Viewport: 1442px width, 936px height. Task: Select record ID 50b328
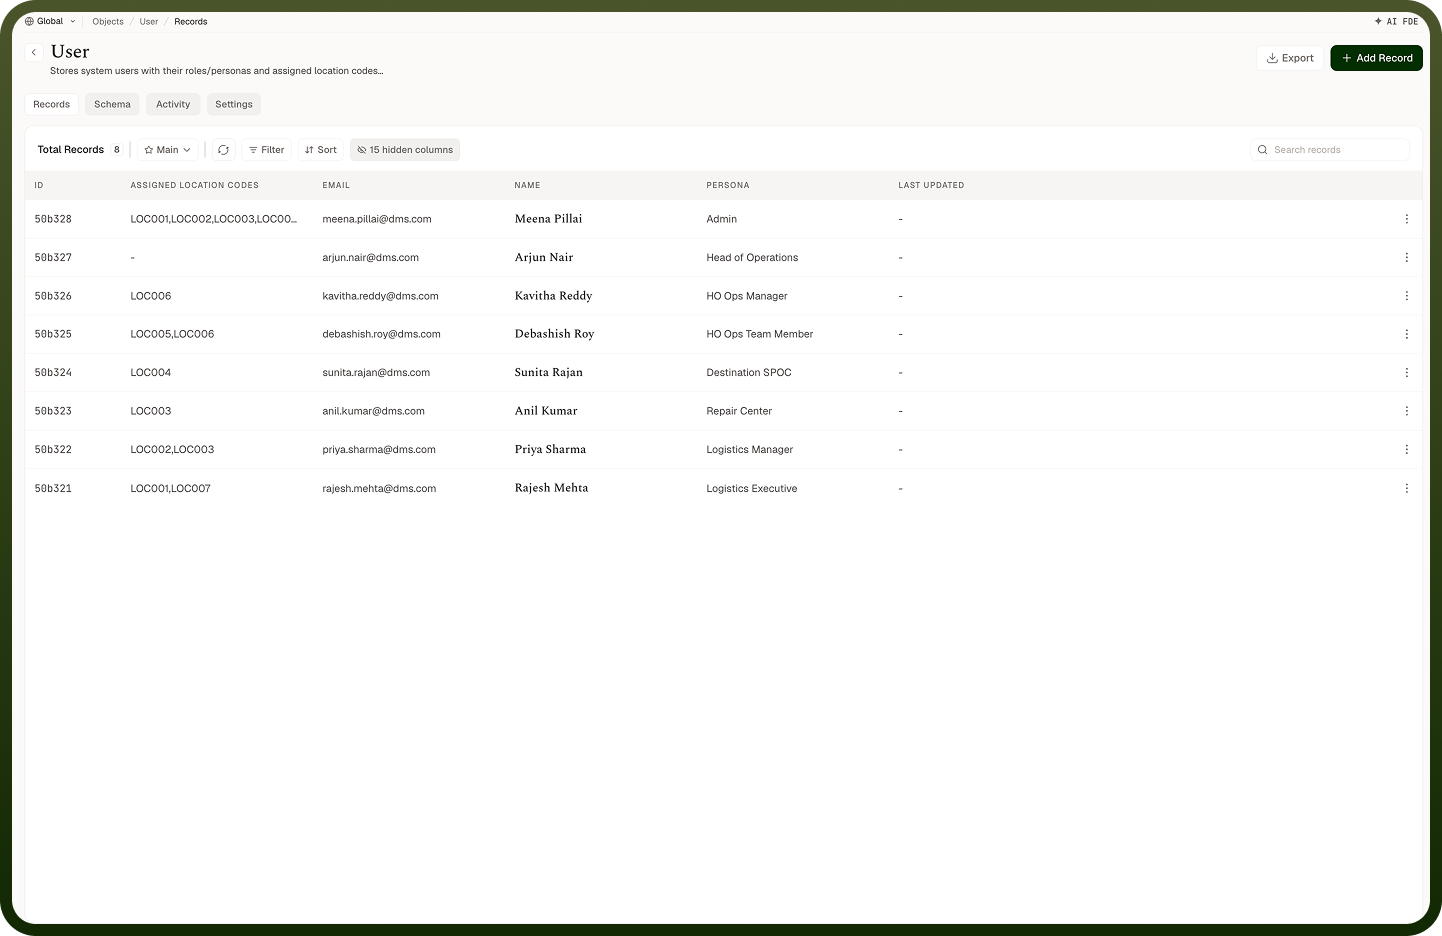(x=53, y=219)
